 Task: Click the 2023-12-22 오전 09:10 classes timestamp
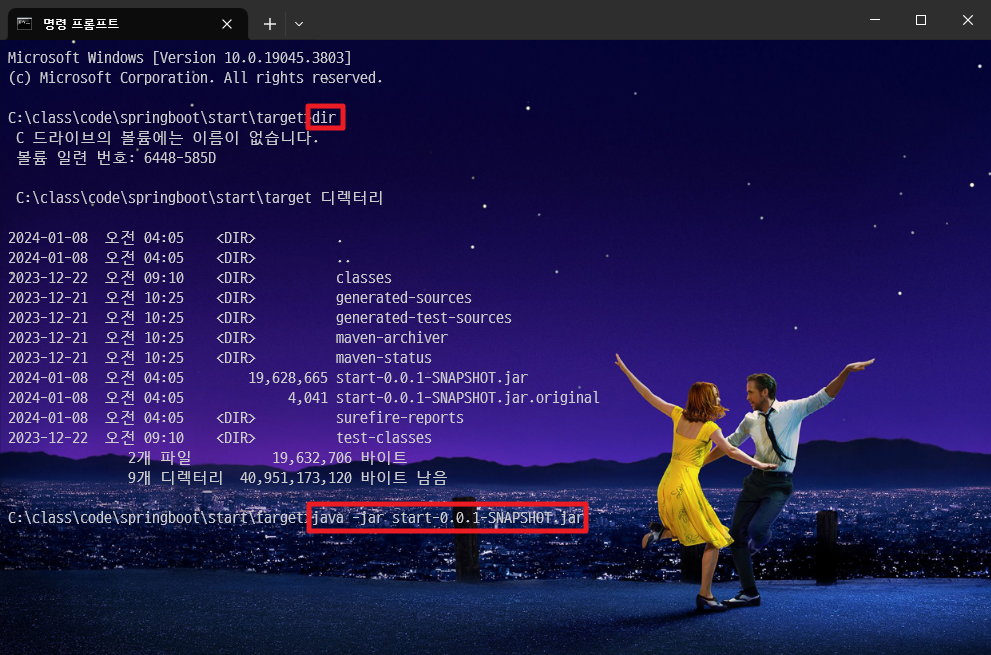coord(96,278)
